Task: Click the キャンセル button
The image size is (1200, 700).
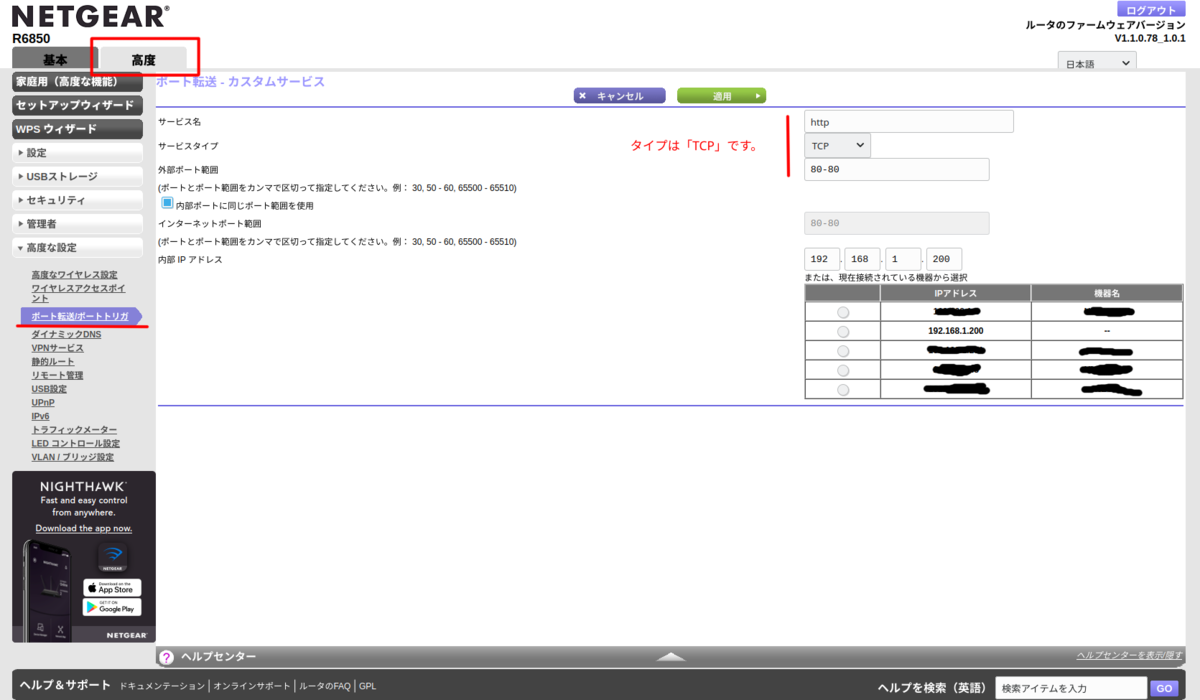Action: (x=620, y=96)
